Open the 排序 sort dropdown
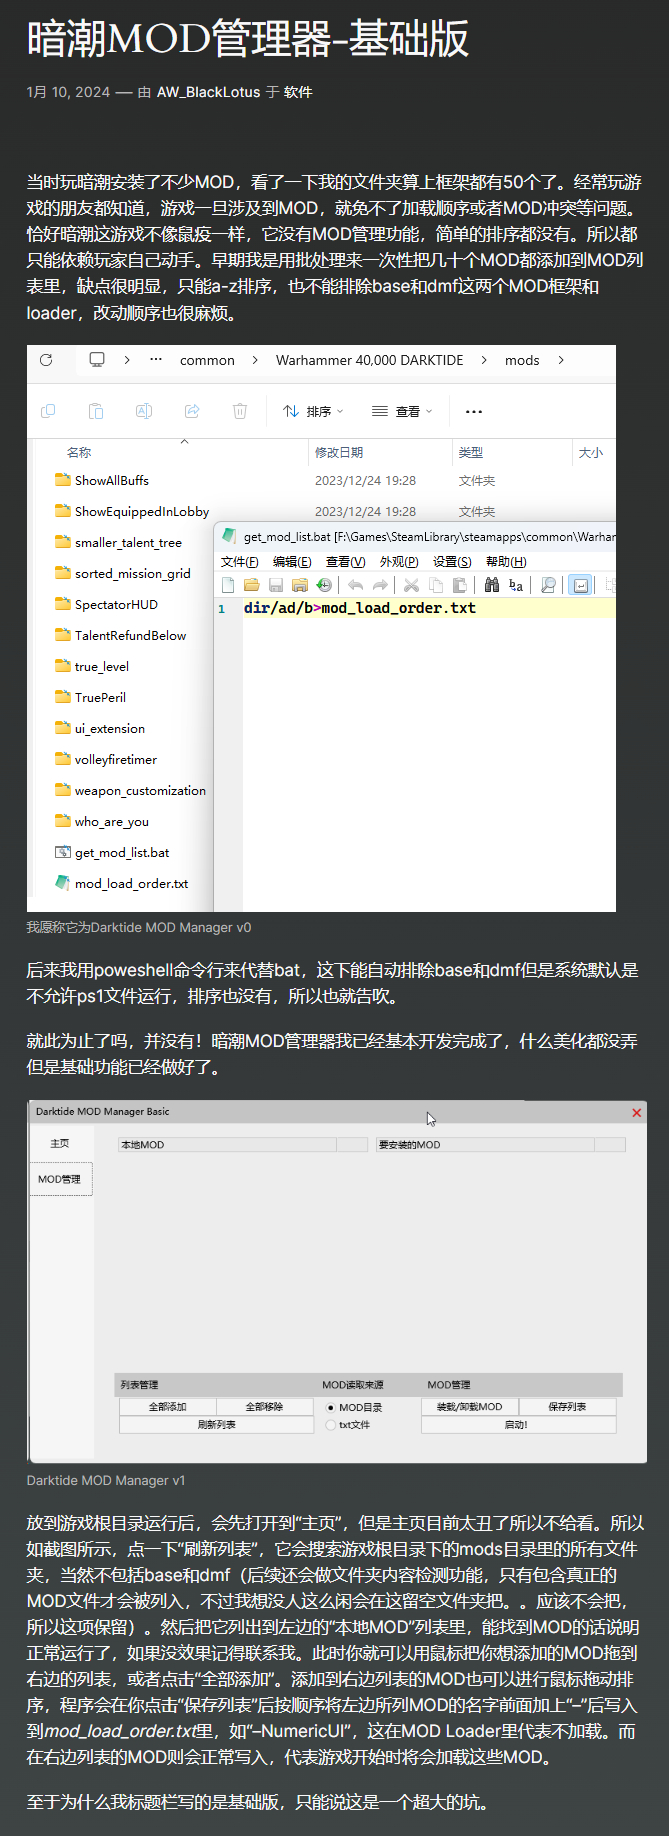This screenshot has width=669, height=1836. 313,411
